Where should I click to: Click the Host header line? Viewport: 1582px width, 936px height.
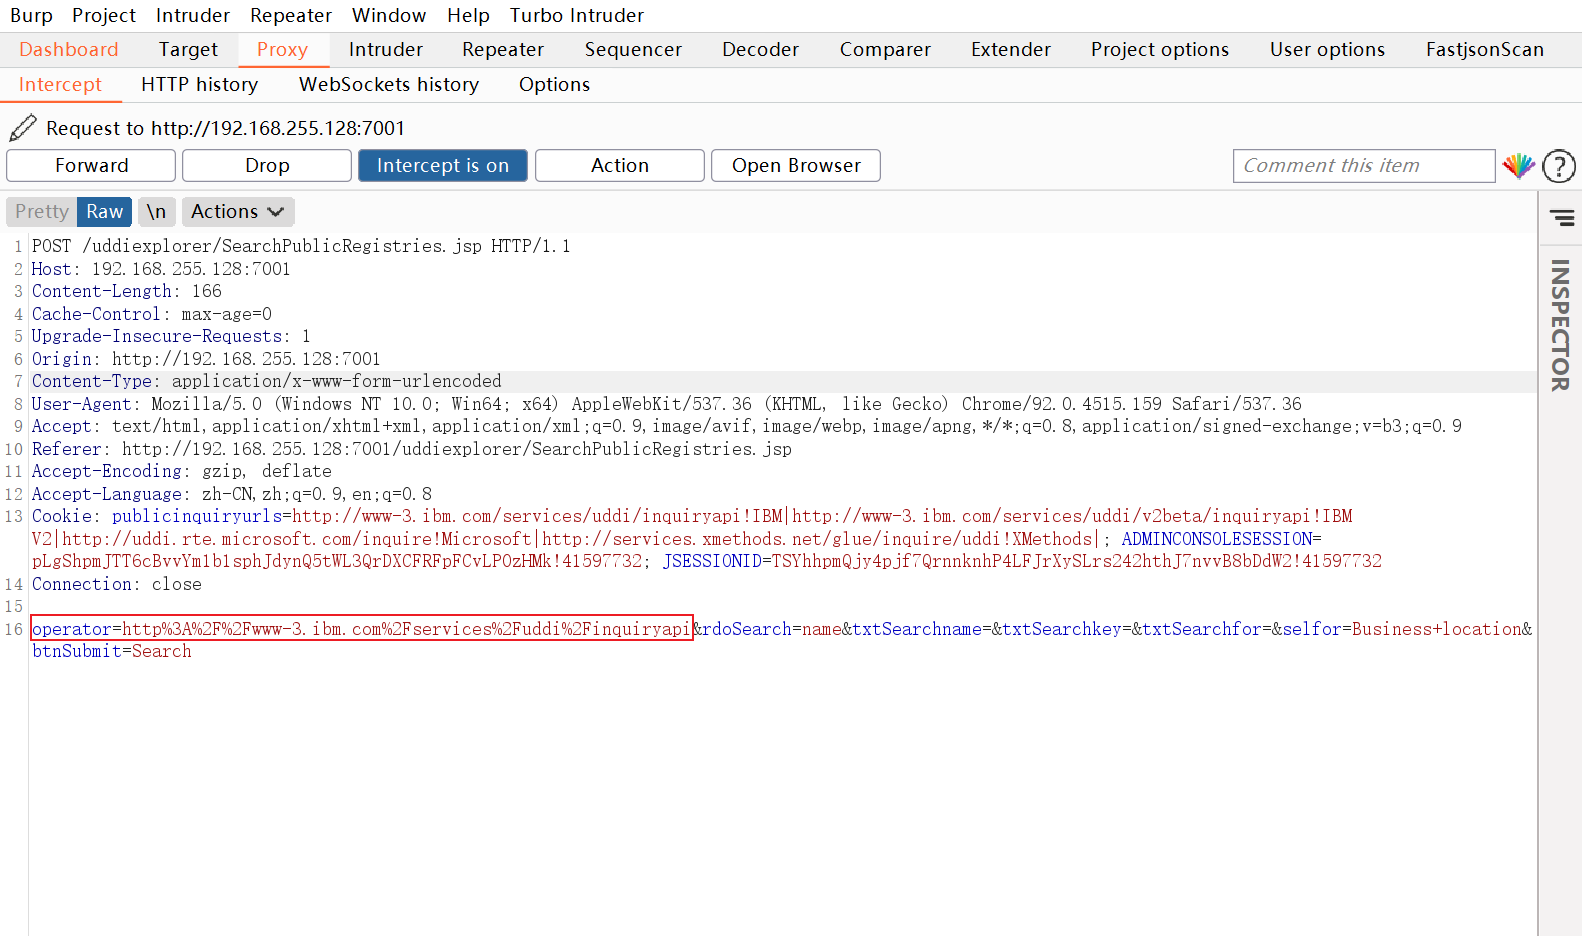[x=161, y=269]
